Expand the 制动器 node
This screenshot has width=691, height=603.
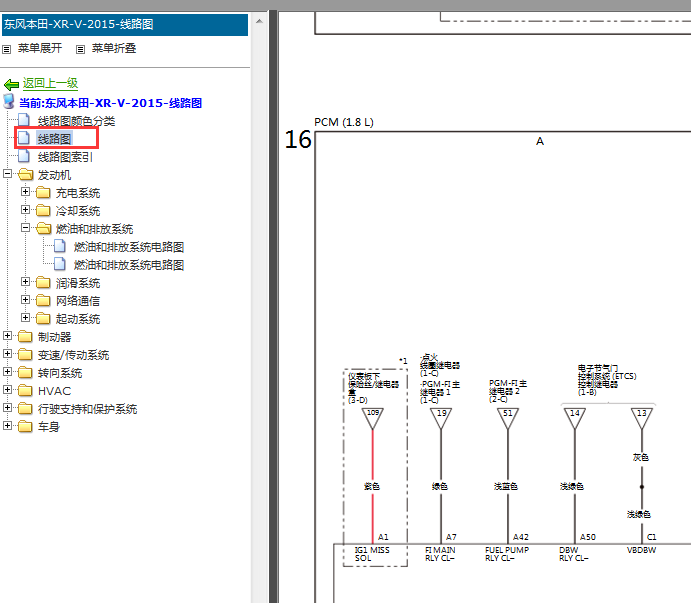click(x=7, y=336)
